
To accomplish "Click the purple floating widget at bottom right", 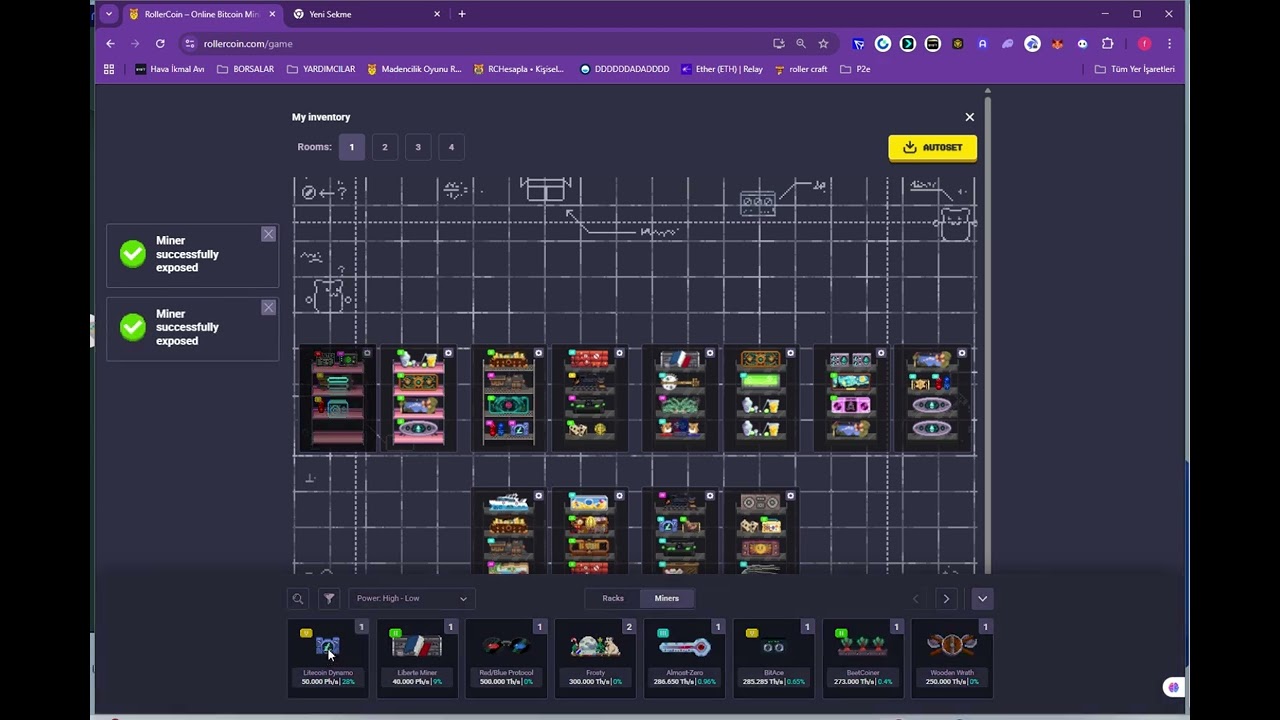I will pyautogui.click(x=1173, y=687).
